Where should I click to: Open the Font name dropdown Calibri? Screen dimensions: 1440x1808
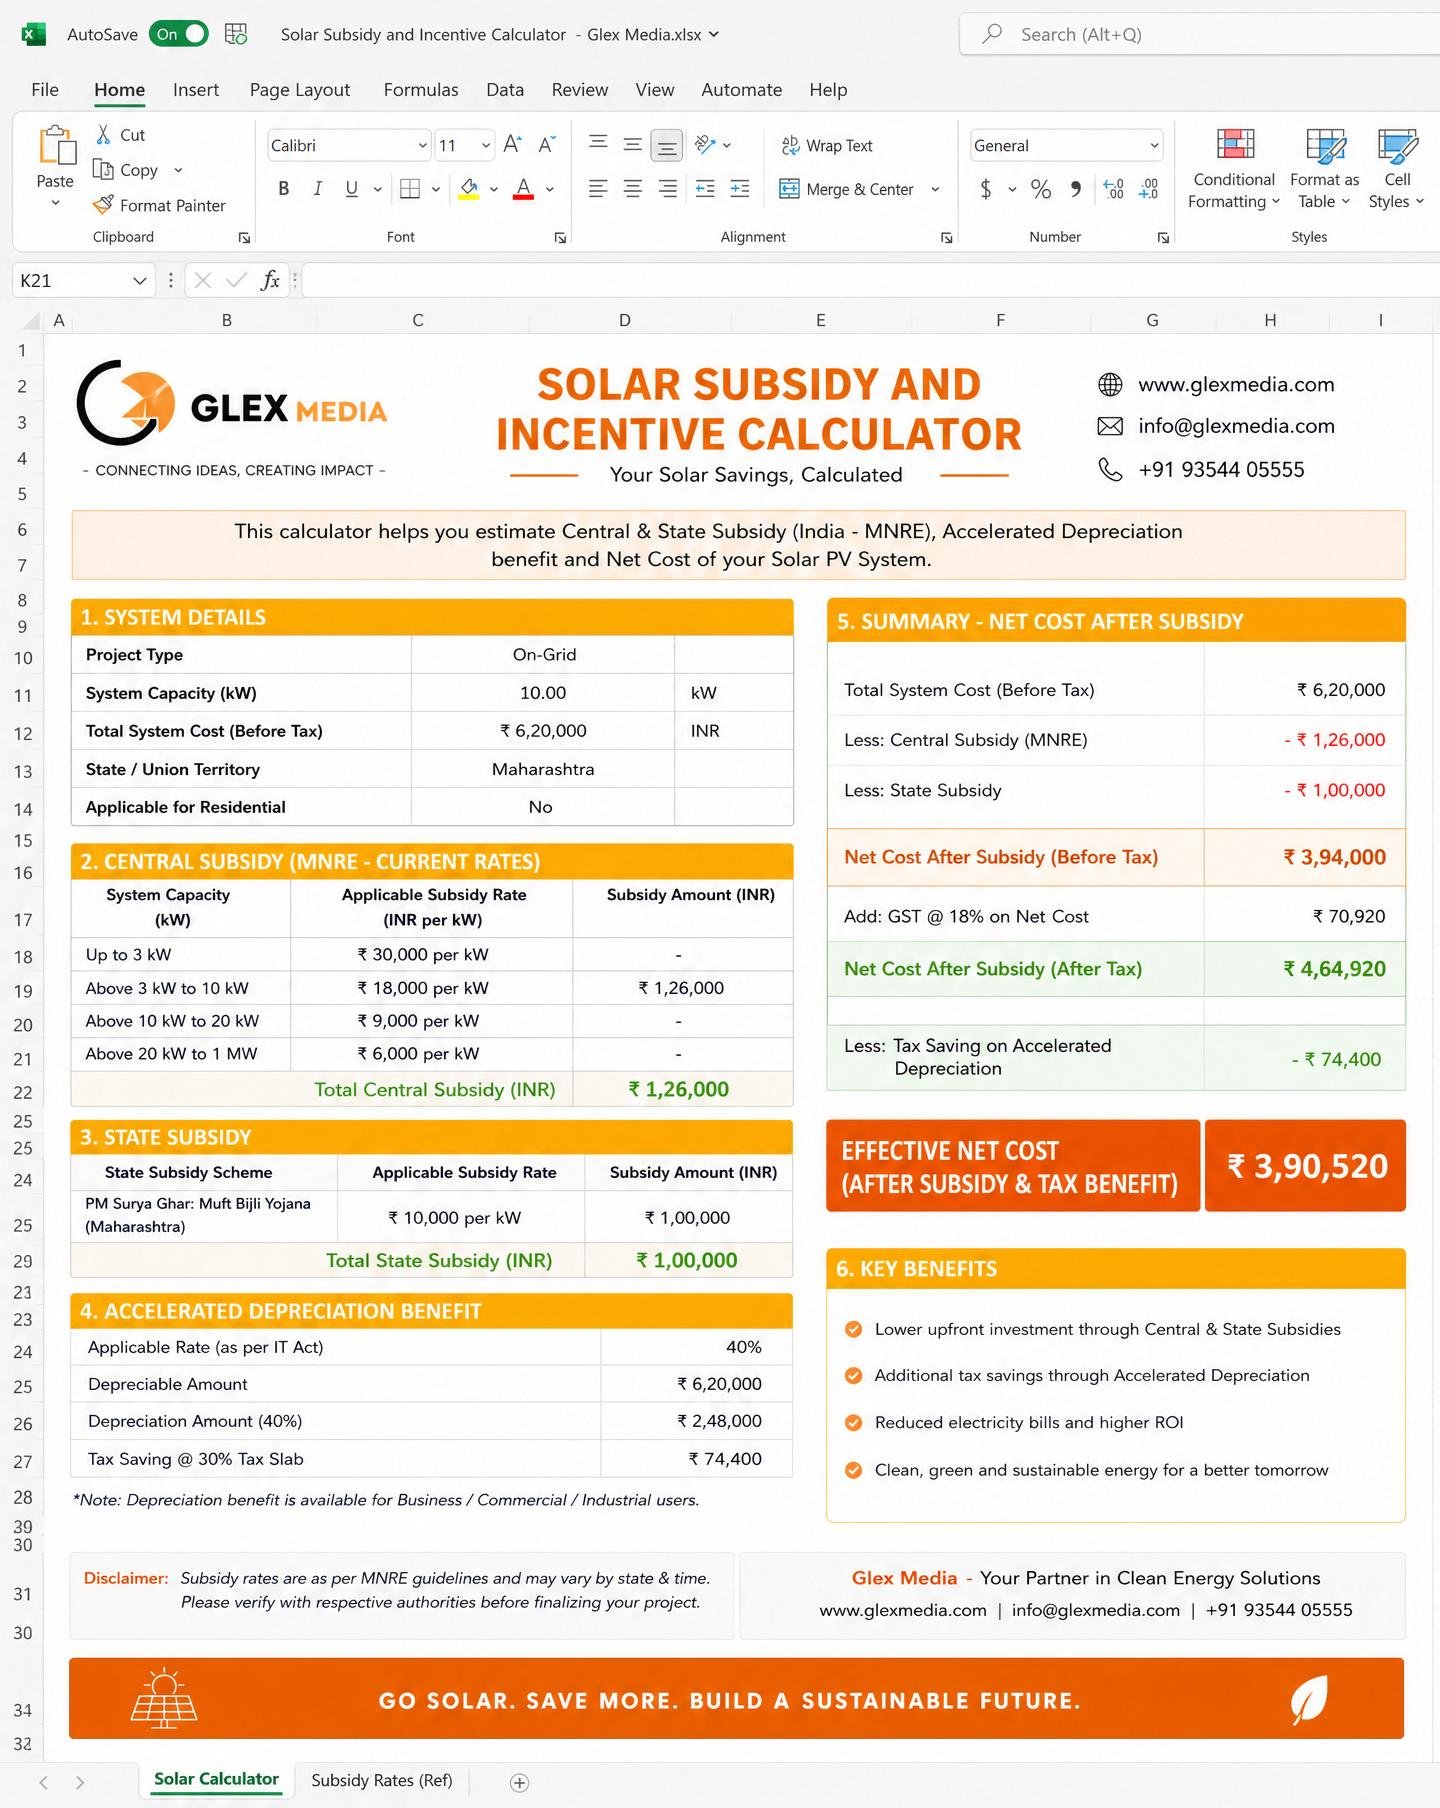[x=422, y=146]
